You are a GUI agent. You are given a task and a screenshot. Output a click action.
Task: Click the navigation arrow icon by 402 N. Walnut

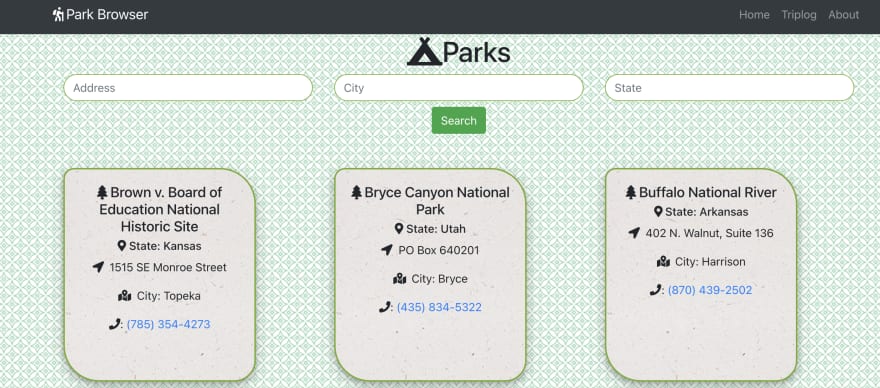click(634, 233)
